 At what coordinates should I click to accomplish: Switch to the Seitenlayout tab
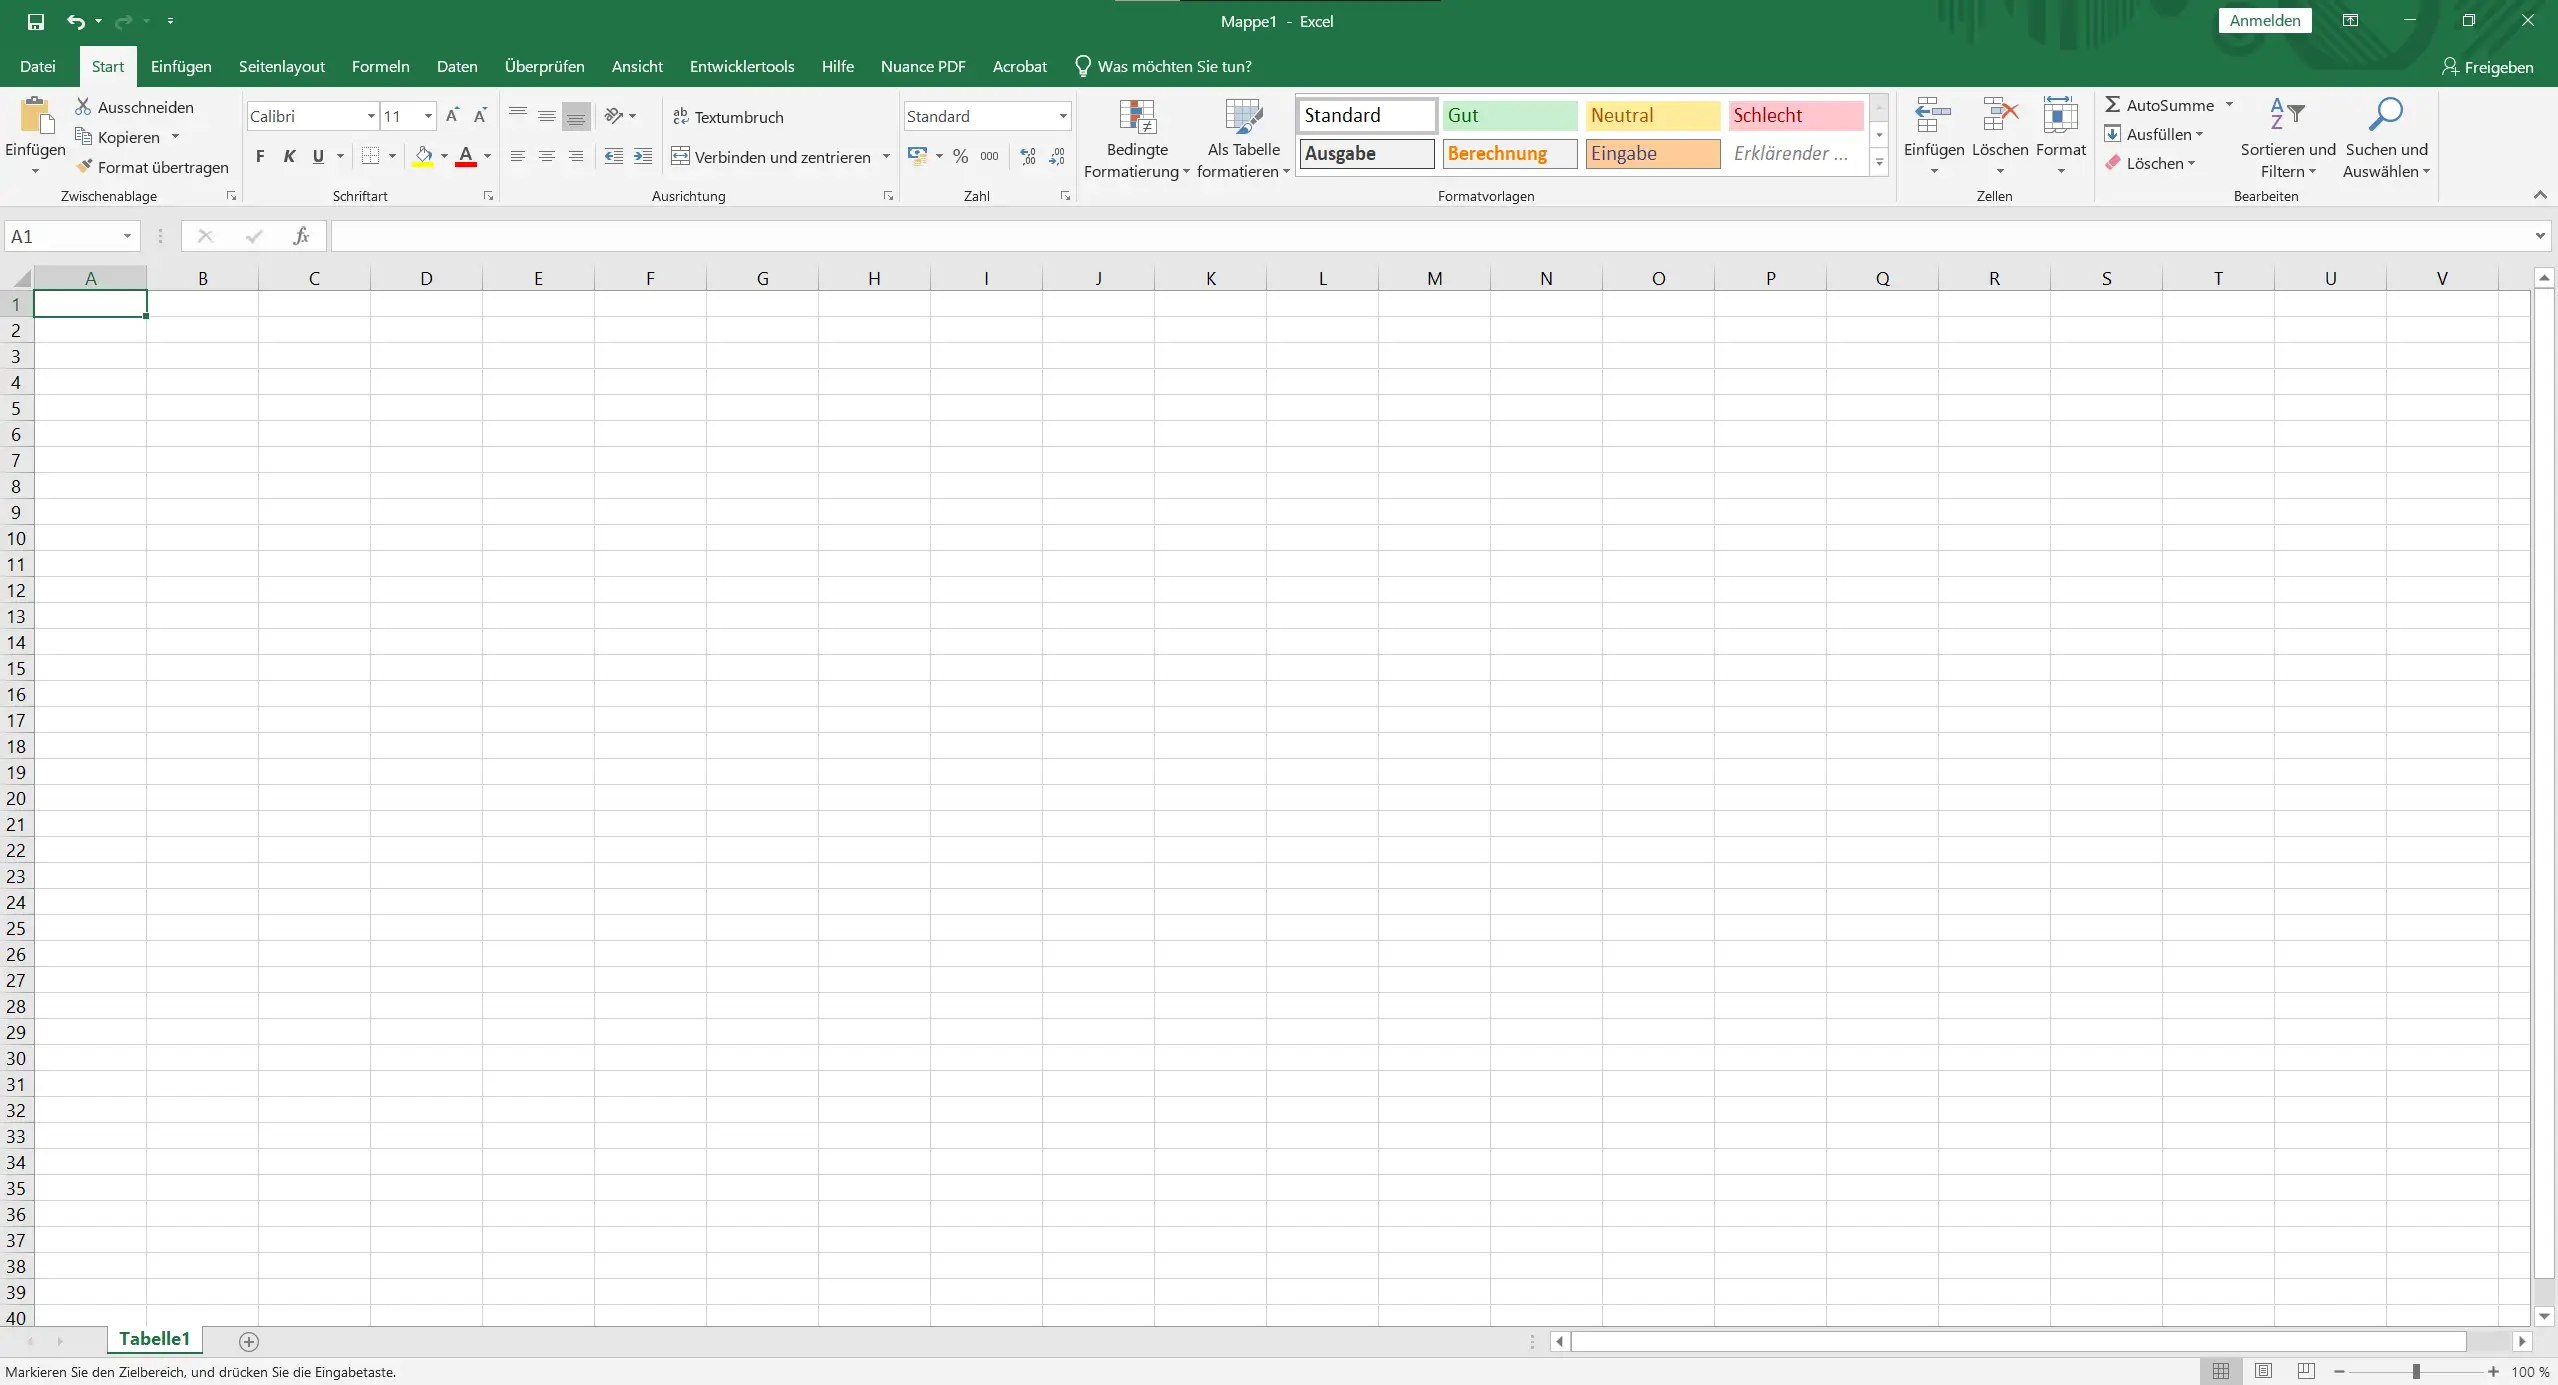click(281, 67)
